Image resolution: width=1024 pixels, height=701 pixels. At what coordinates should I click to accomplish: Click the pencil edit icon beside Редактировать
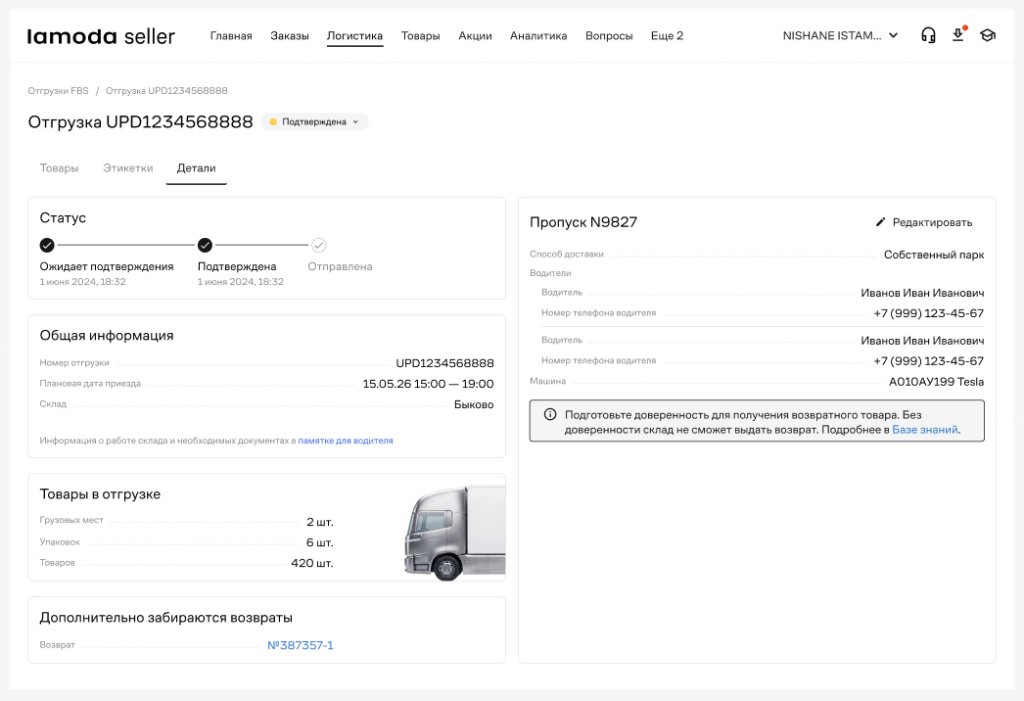click(x=880, y=222)
